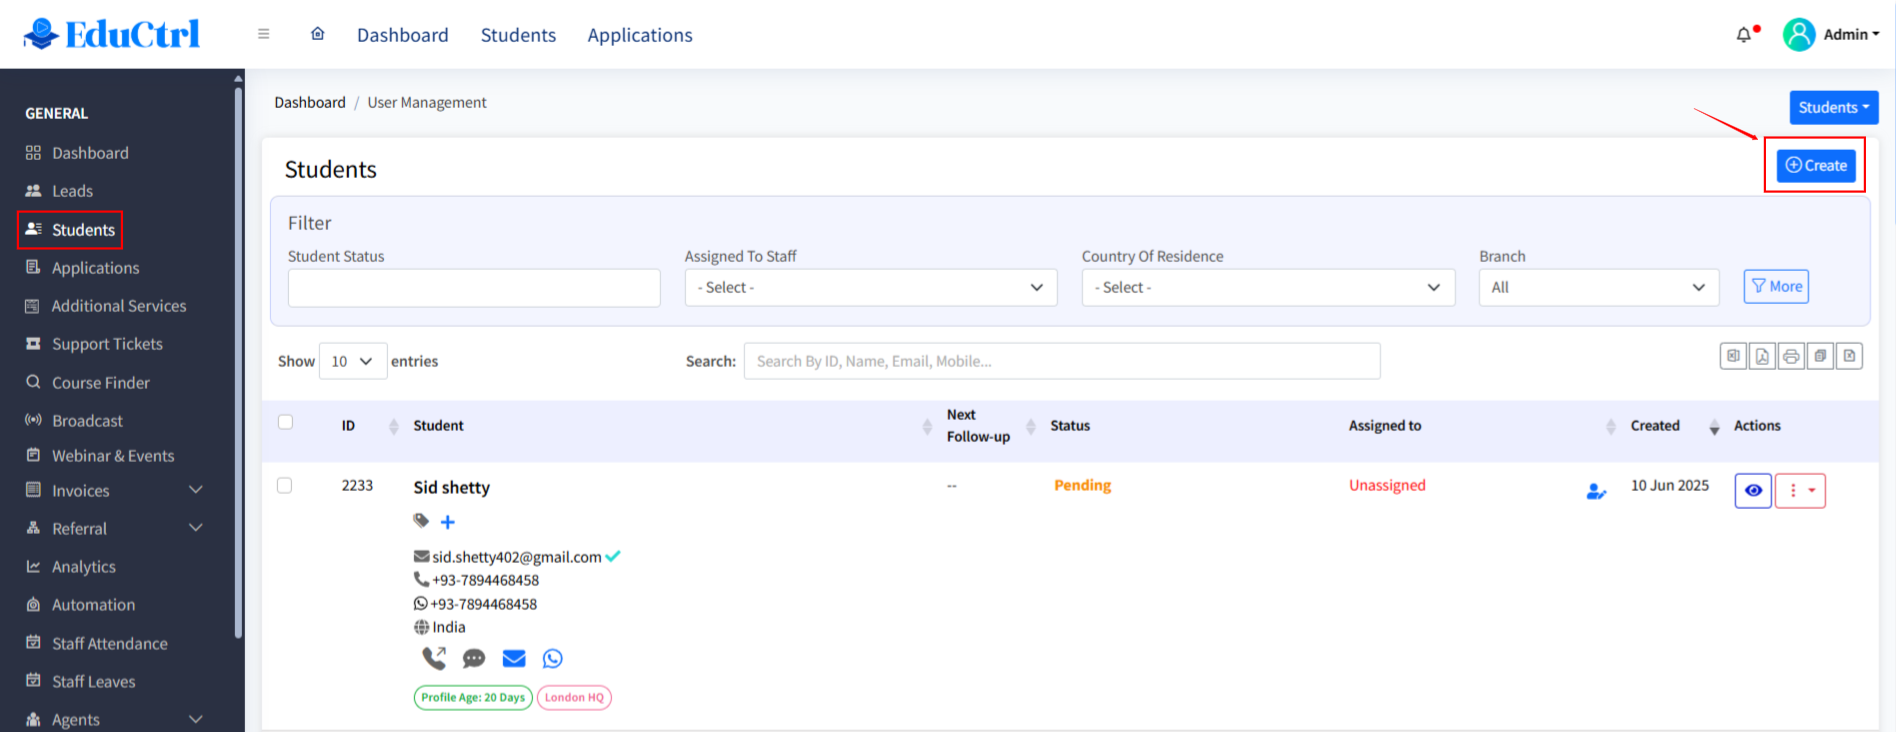Export the table as PDF

coord(1762,356)
